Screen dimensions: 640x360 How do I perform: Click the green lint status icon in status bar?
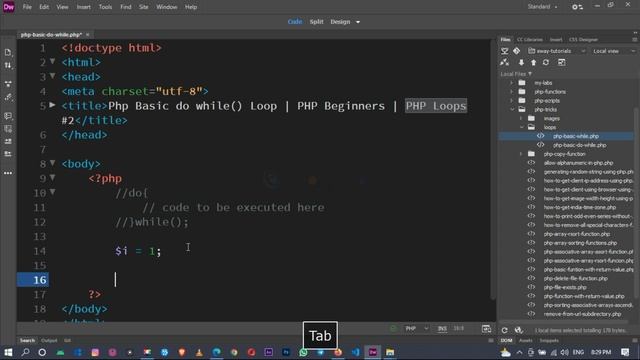393,329
